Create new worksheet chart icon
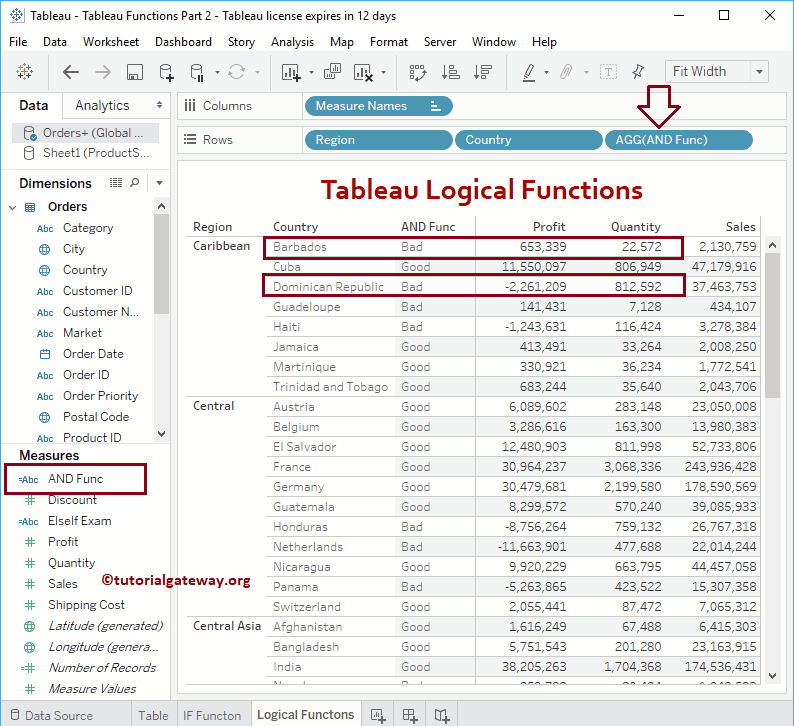 pos(291,72)
